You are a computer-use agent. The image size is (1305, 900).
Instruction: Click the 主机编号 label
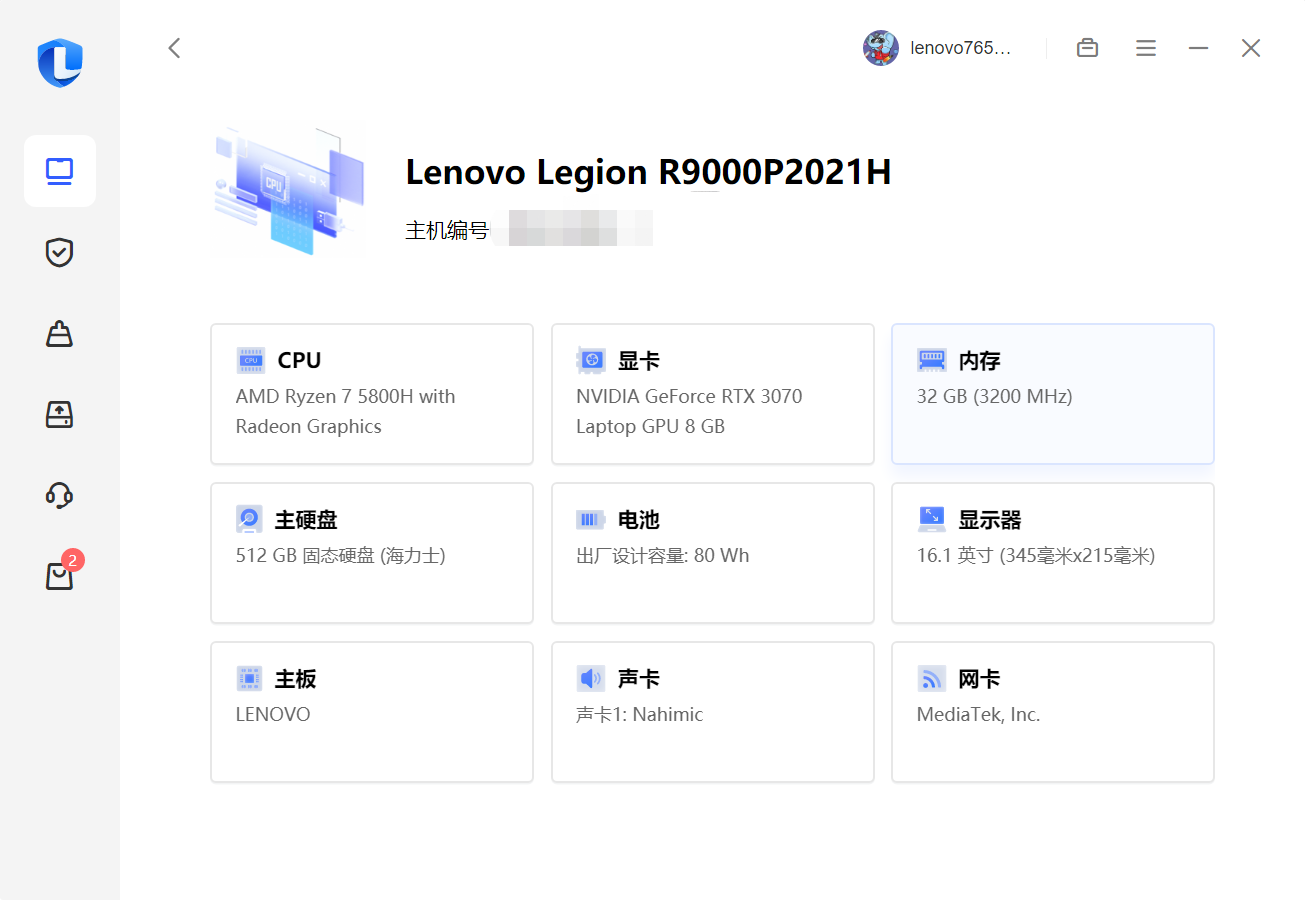(446, 230)
